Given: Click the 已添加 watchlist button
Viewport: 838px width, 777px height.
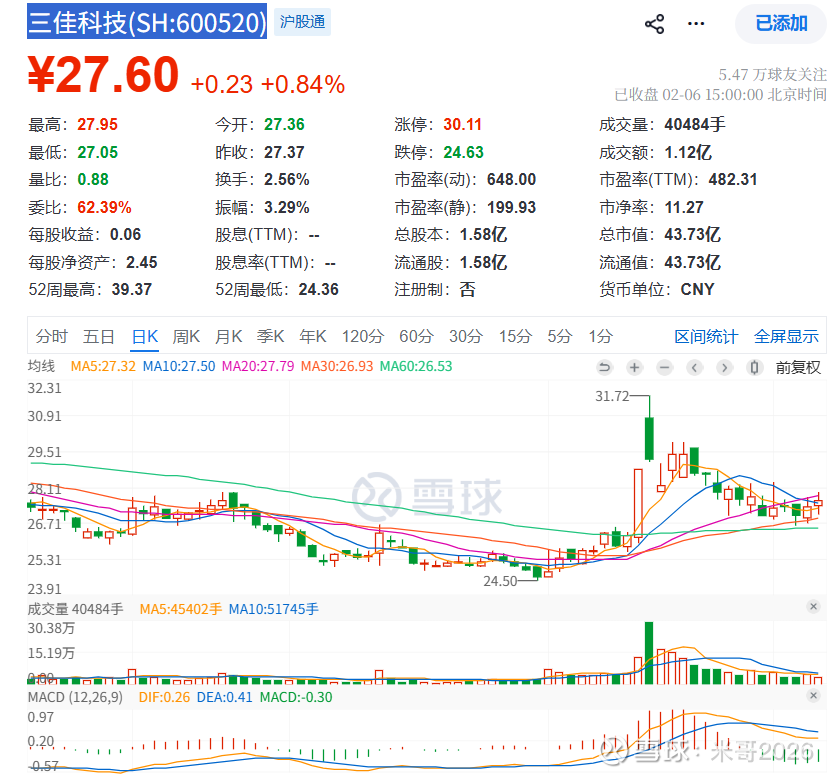Looking at the screenshot, I should pyautogui.click(x=781, y=24).
